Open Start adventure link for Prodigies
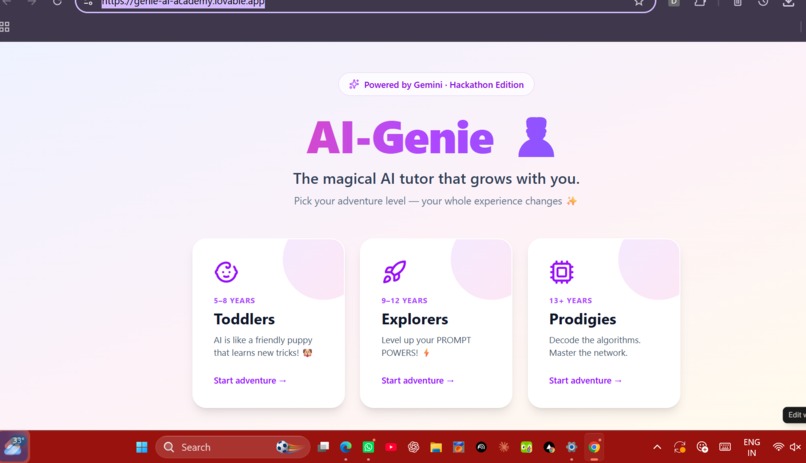The width and height of the screenshot is (806, 463). coord(585,380)
